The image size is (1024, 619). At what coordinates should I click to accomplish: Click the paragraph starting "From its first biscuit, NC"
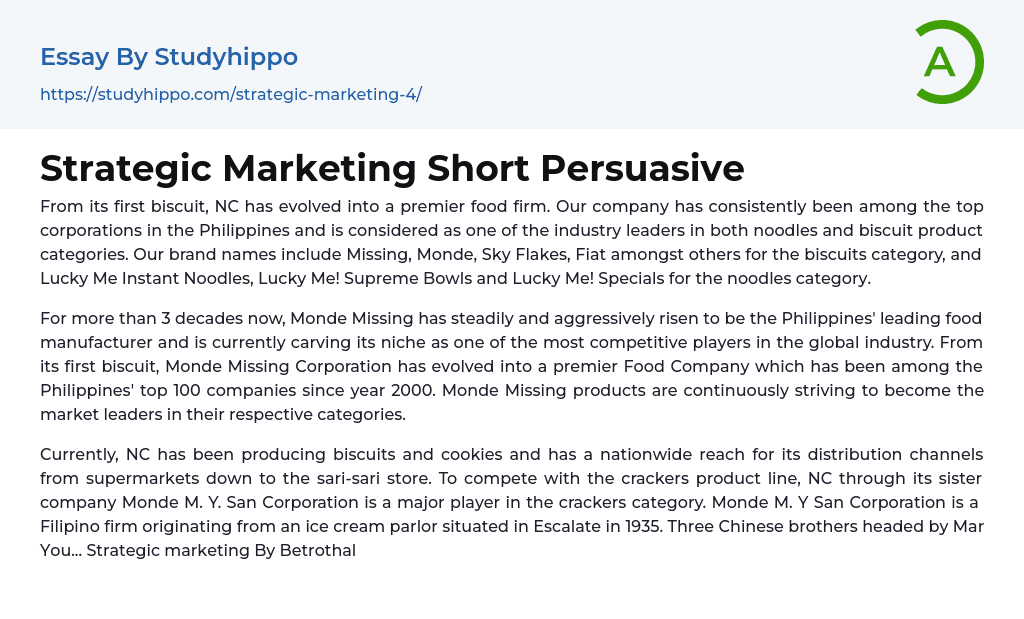(x=512, y=242)
